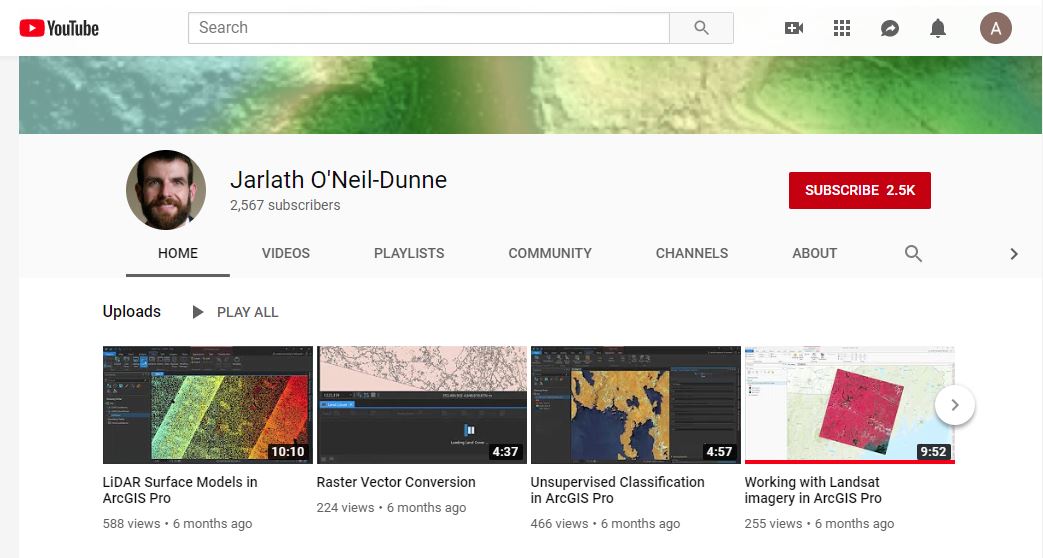Open the create video camera icon
The image size is (1043, 558).
point(794,28)
